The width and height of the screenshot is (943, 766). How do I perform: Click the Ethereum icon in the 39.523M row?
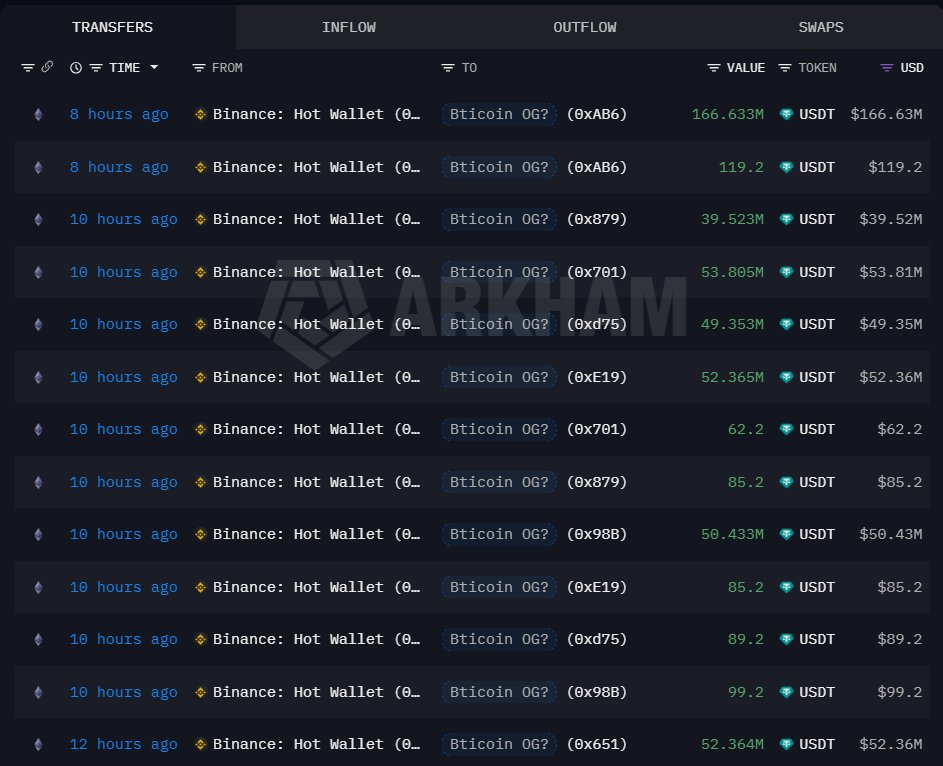38,219
